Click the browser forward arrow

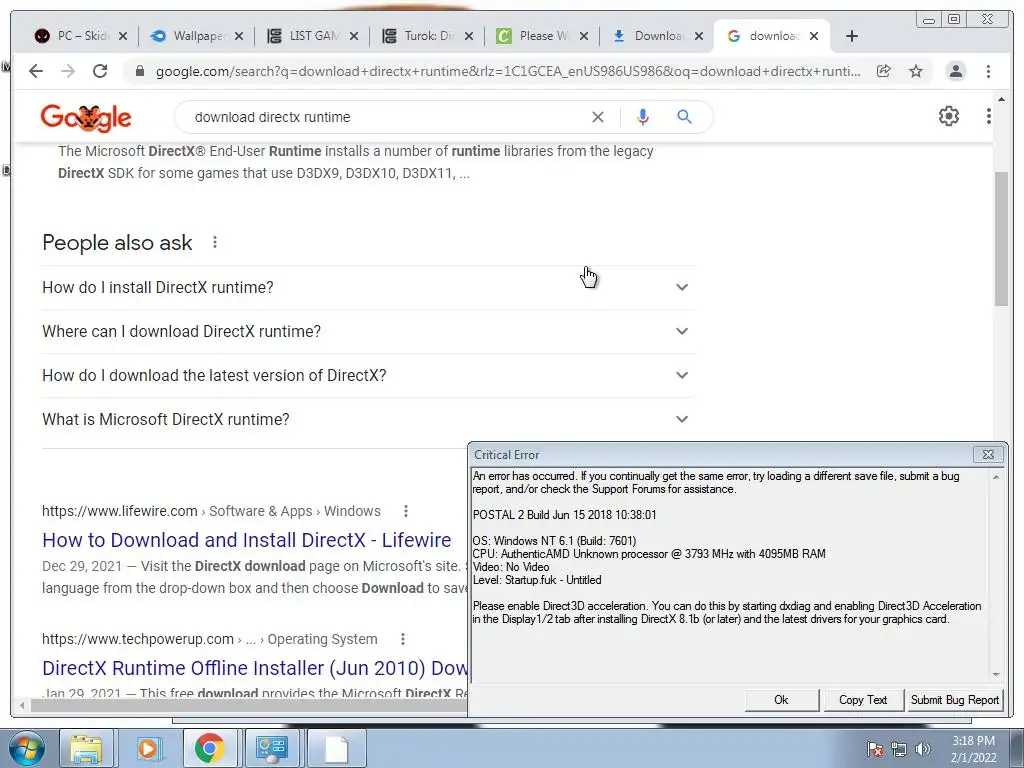[x=68, y=71]
